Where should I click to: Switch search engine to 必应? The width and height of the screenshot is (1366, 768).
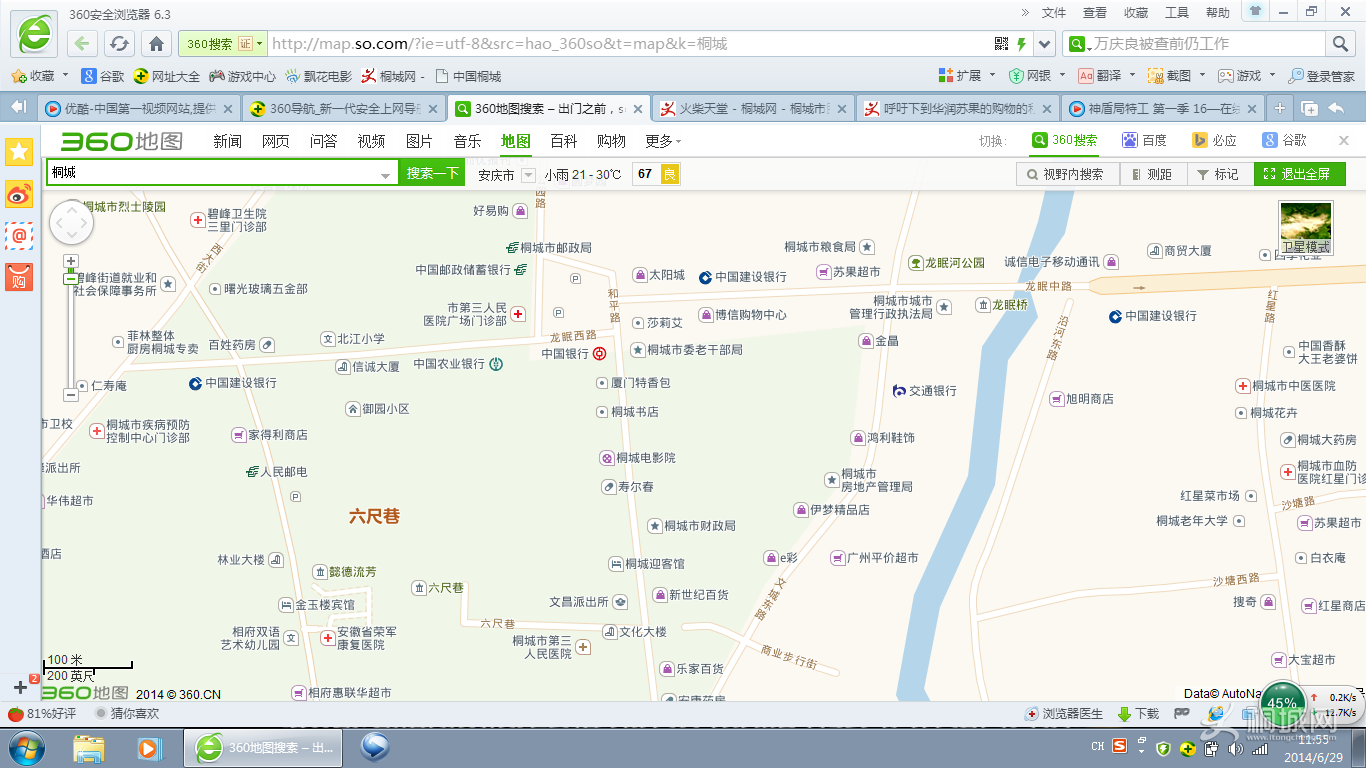tap(1214, 141)
